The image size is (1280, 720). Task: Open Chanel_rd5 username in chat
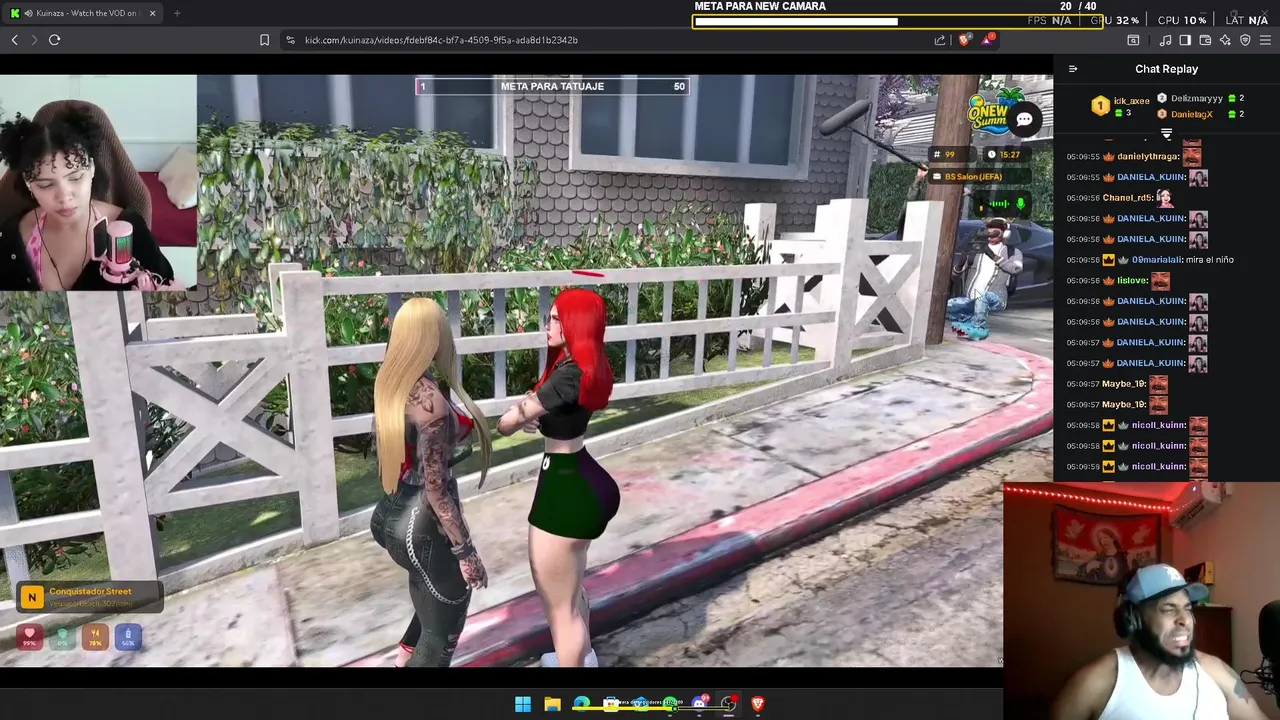point(1126,198)
